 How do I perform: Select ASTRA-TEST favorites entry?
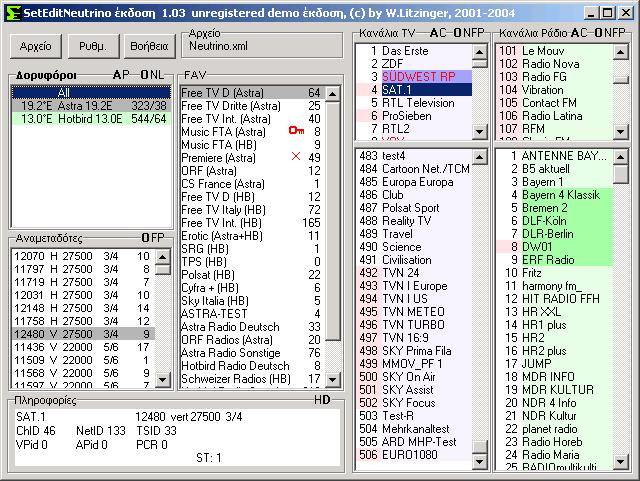tap(252, 314)
